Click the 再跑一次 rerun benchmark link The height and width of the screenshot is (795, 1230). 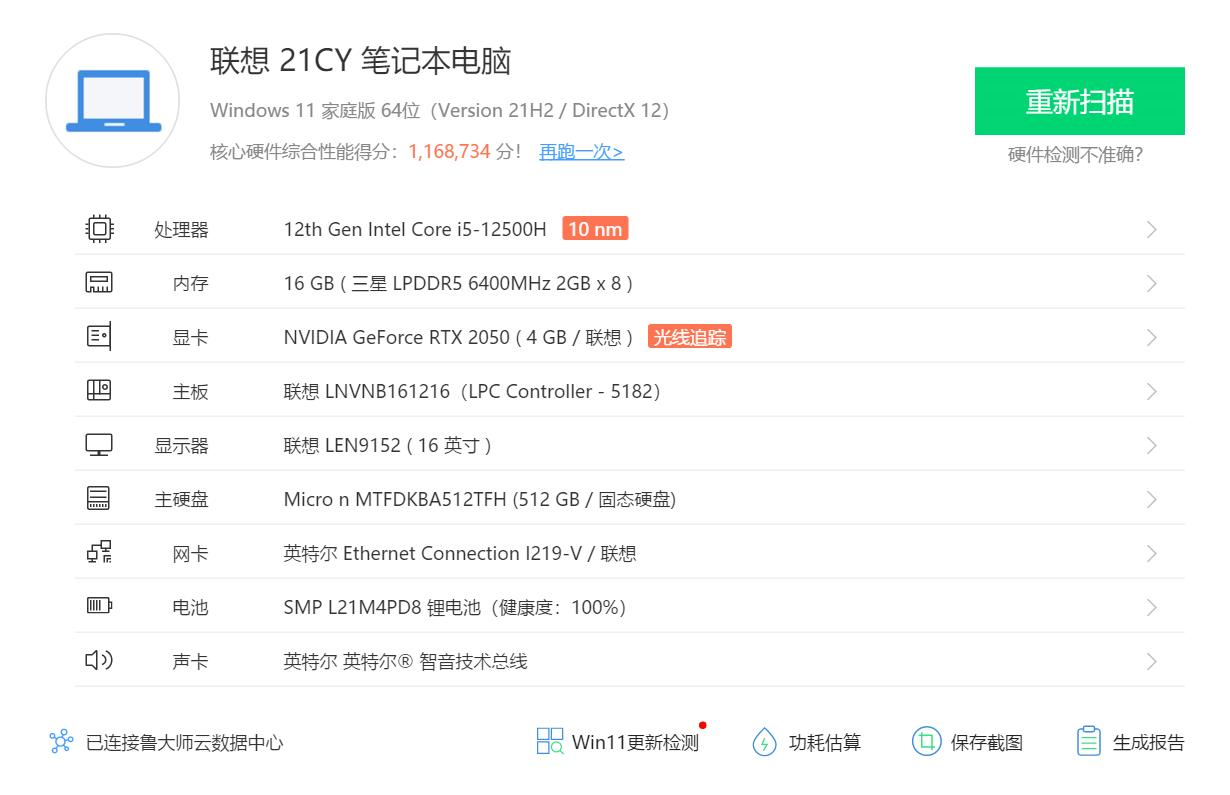click(x=581, y=152)
